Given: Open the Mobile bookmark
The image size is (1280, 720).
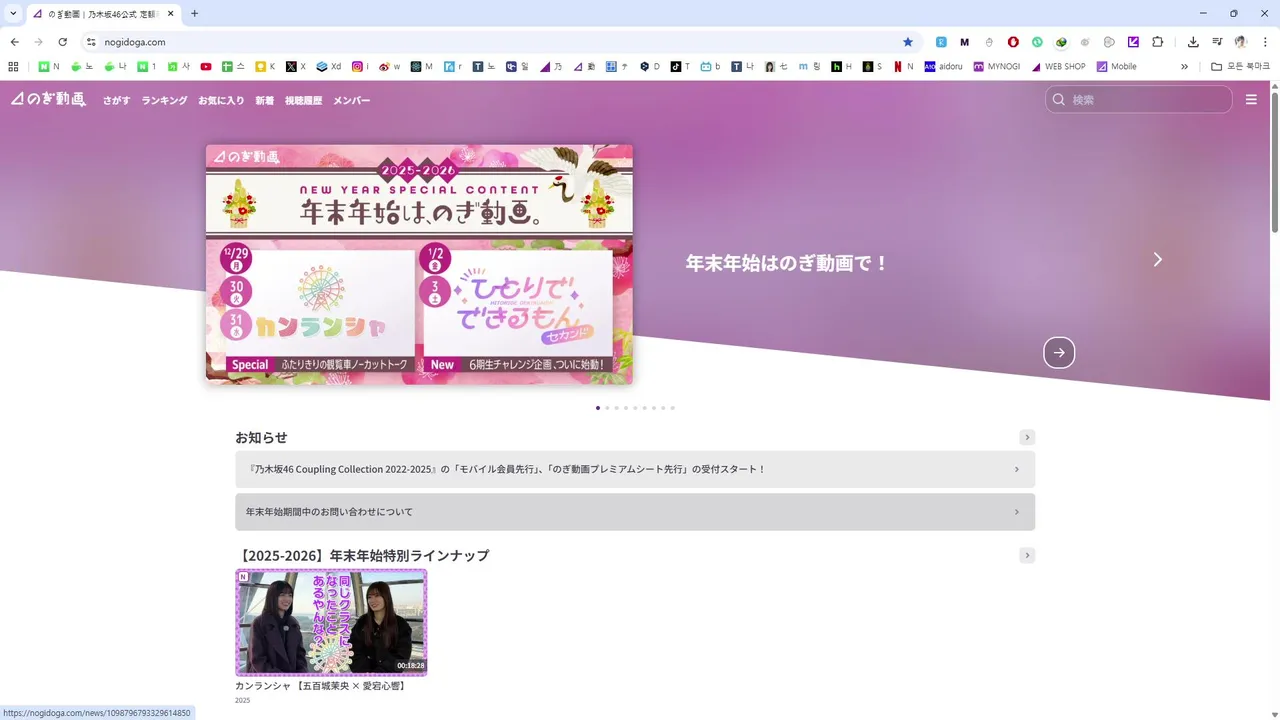Looking at the screenshot, I should [1117, 67].
